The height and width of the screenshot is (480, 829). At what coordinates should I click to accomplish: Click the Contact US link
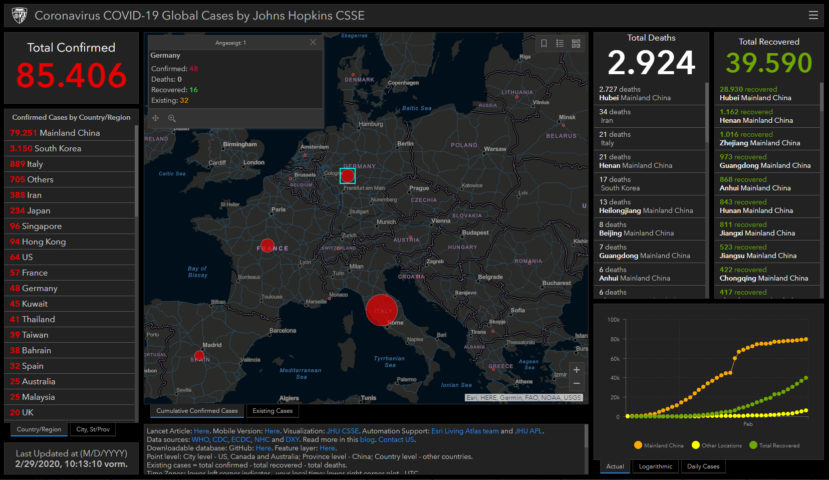pyautogui.click(x=396, y=440)
